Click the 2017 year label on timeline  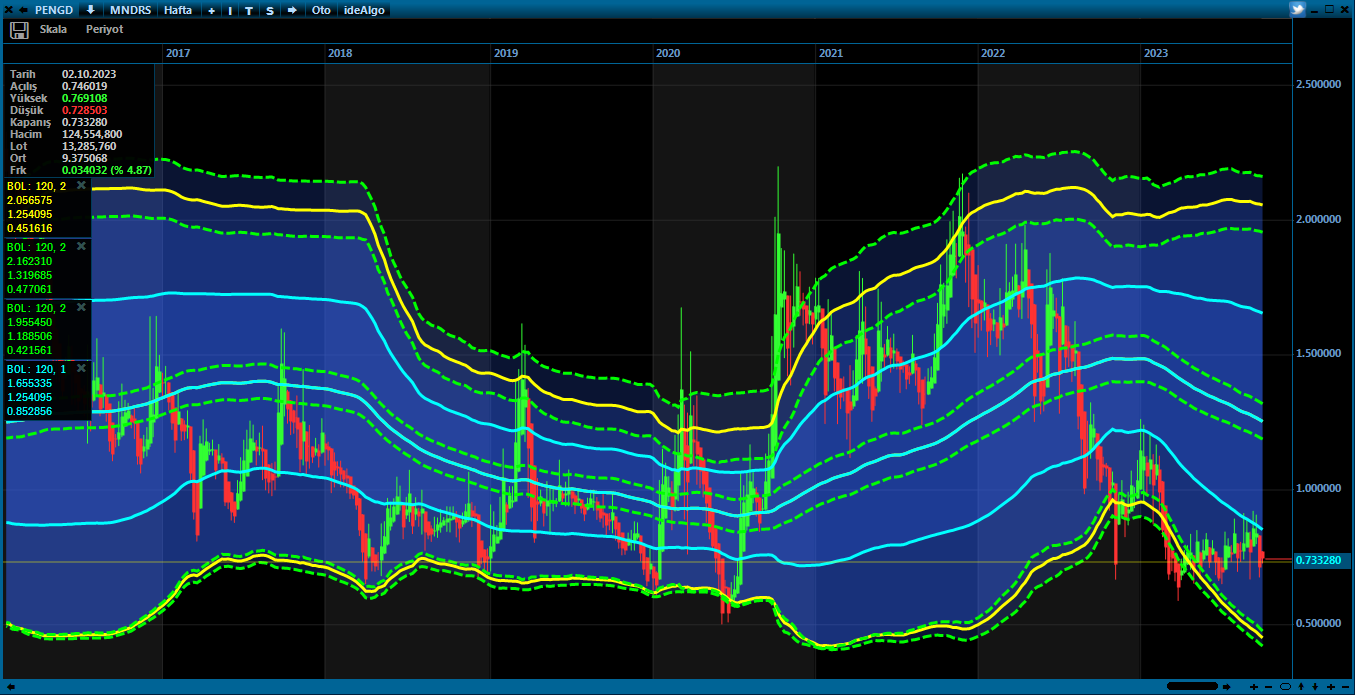coord(178,53)
